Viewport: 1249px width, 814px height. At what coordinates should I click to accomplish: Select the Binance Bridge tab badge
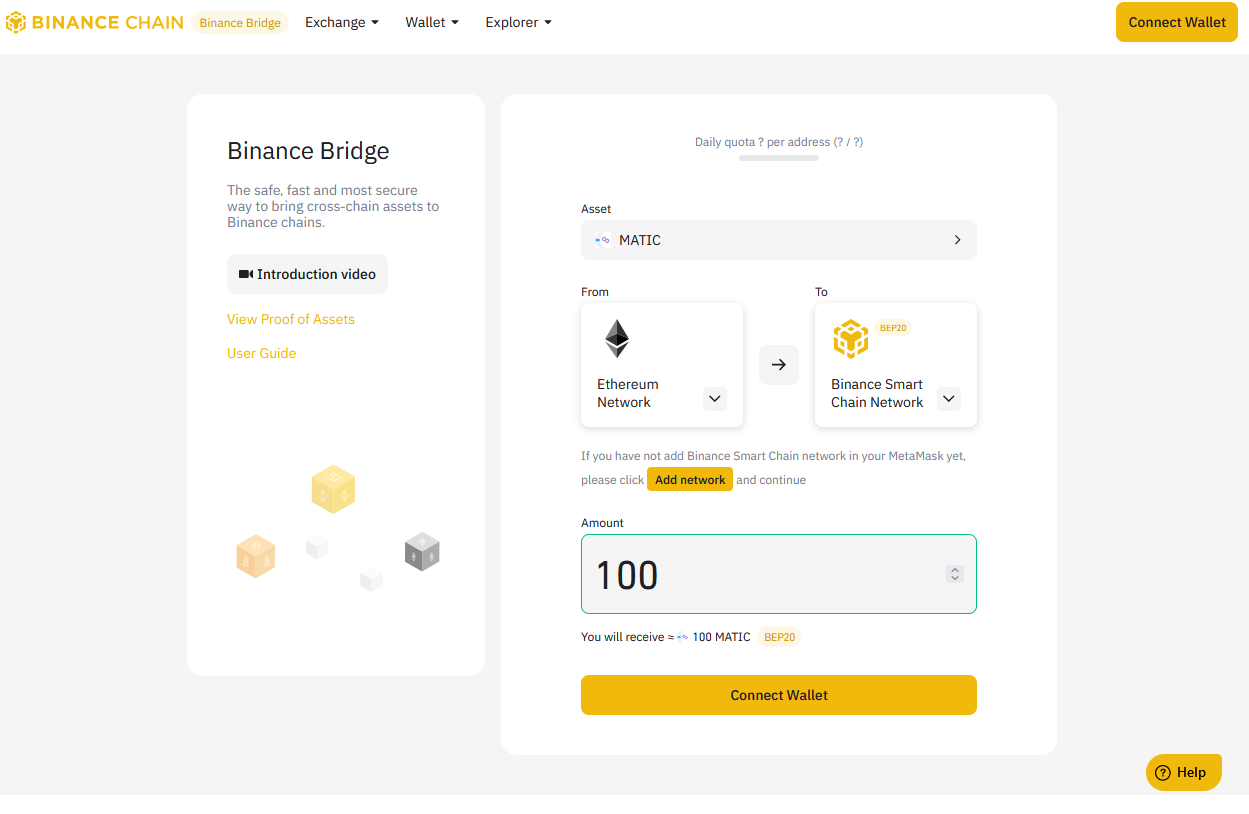(x=240, y=23)
